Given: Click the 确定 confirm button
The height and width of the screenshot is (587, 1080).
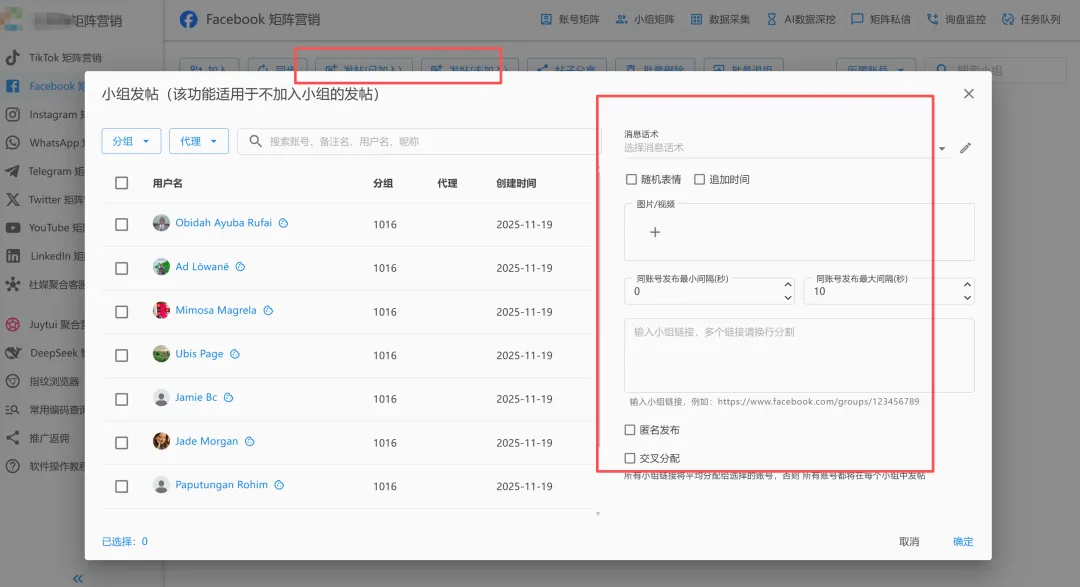Looking at the screenshot, I should [x=962, y=541].
